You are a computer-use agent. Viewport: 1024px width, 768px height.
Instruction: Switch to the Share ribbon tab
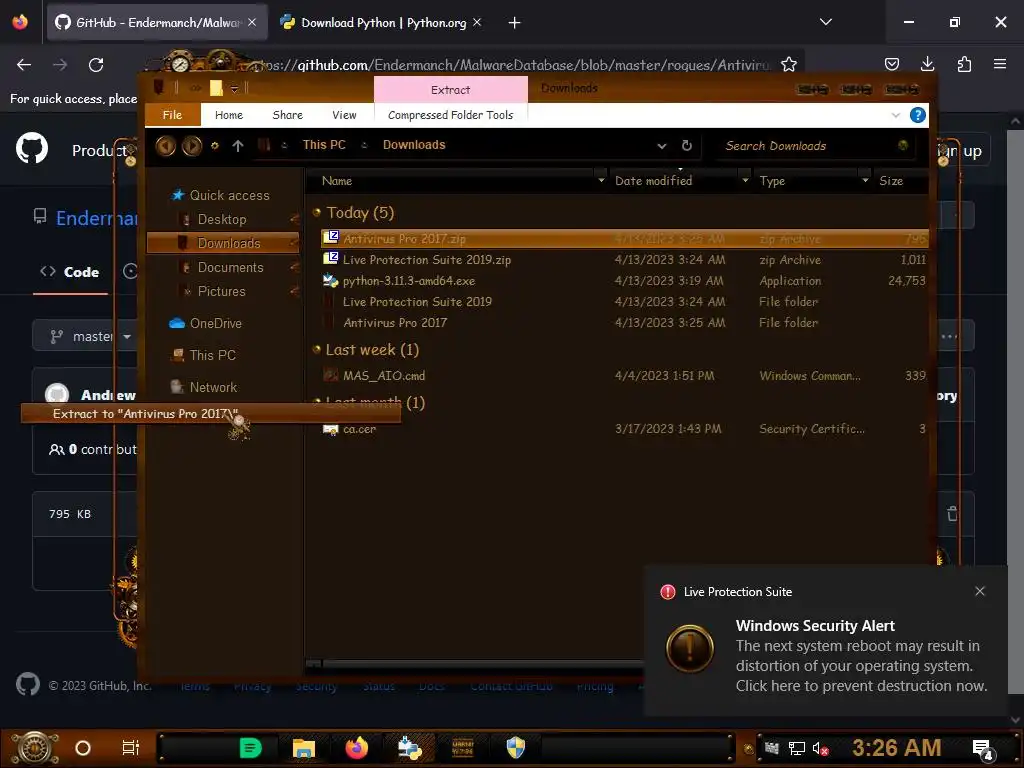[x=287, y=115]
